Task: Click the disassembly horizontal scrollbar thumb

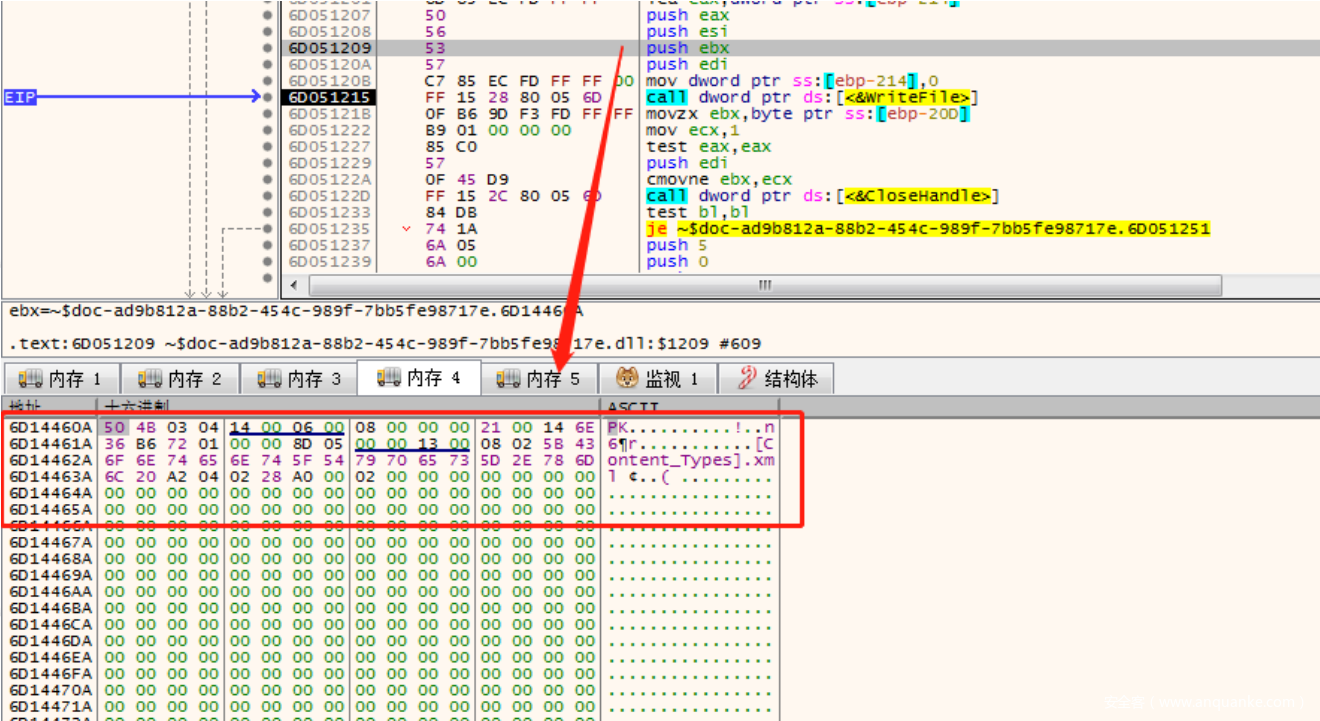Action: click(x=764, y=286)
